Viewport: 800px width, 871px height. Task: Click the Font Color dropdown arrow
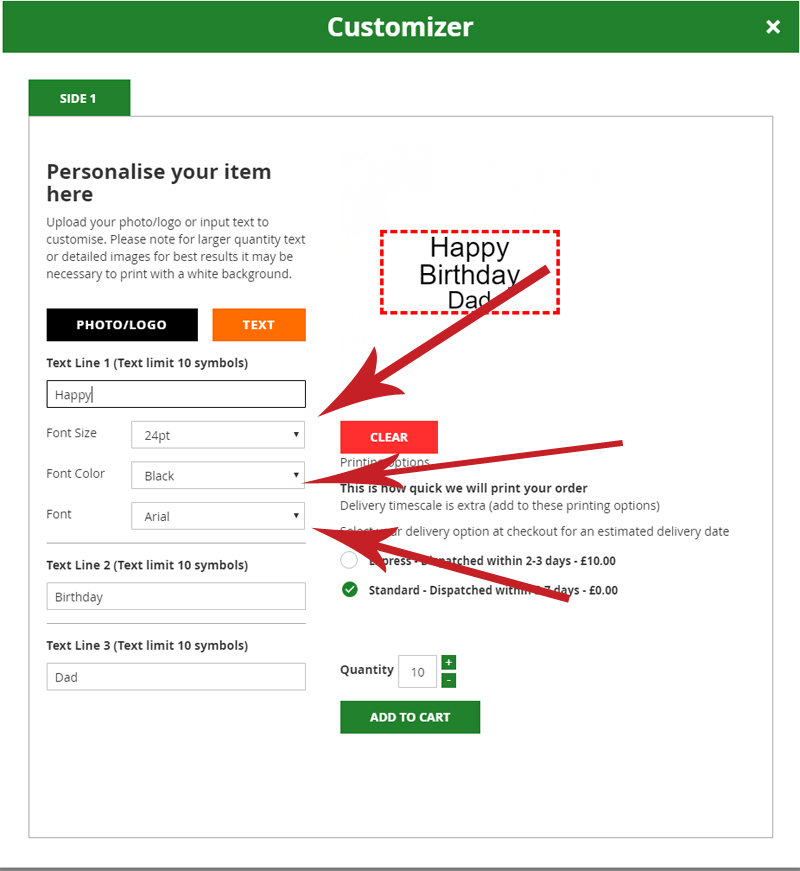tap(297, 475)
